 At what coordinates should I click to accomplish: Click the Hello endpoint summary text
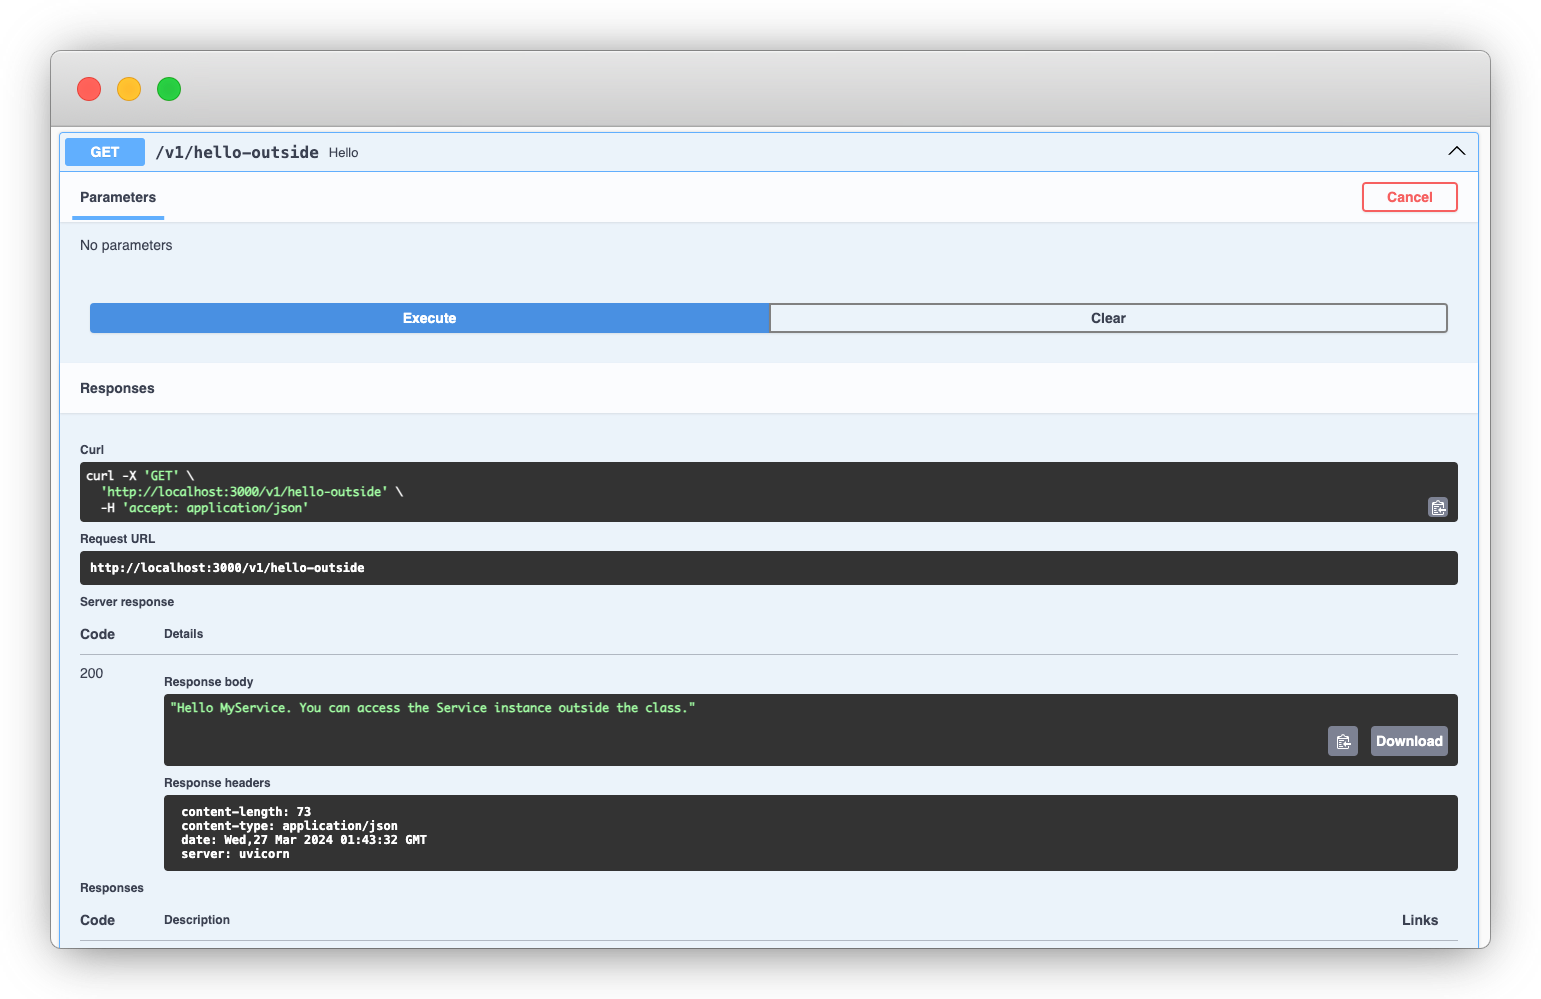(x=343, y=153)
